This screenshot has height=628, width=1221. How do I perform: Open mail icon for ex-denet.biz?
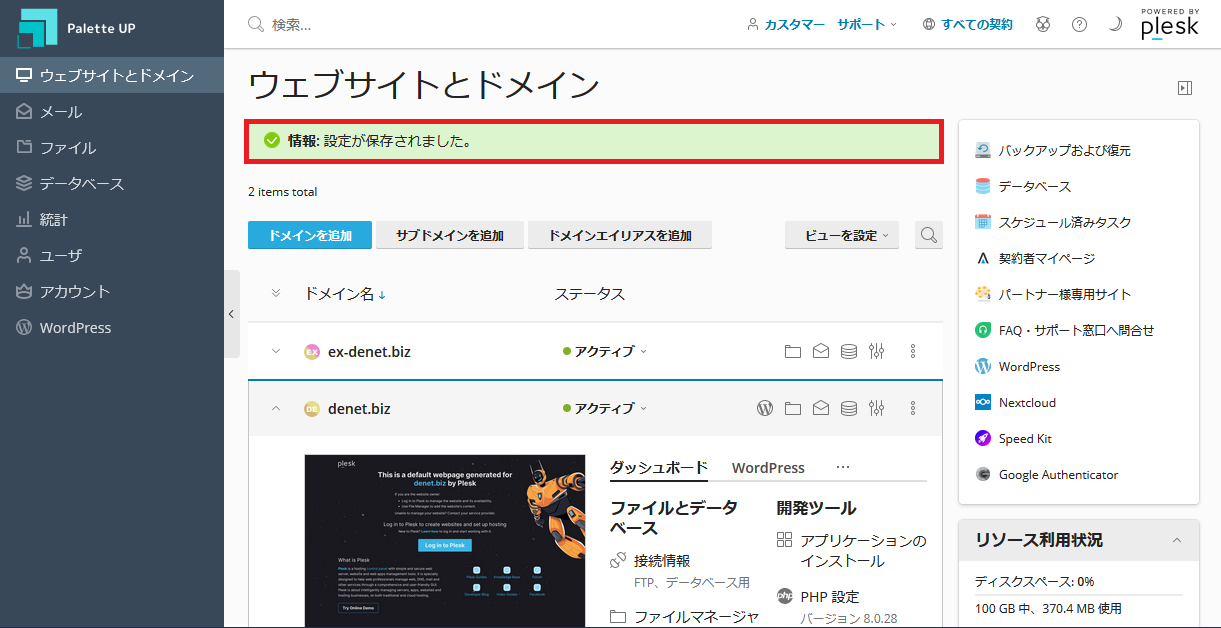[x=821, y=352]
